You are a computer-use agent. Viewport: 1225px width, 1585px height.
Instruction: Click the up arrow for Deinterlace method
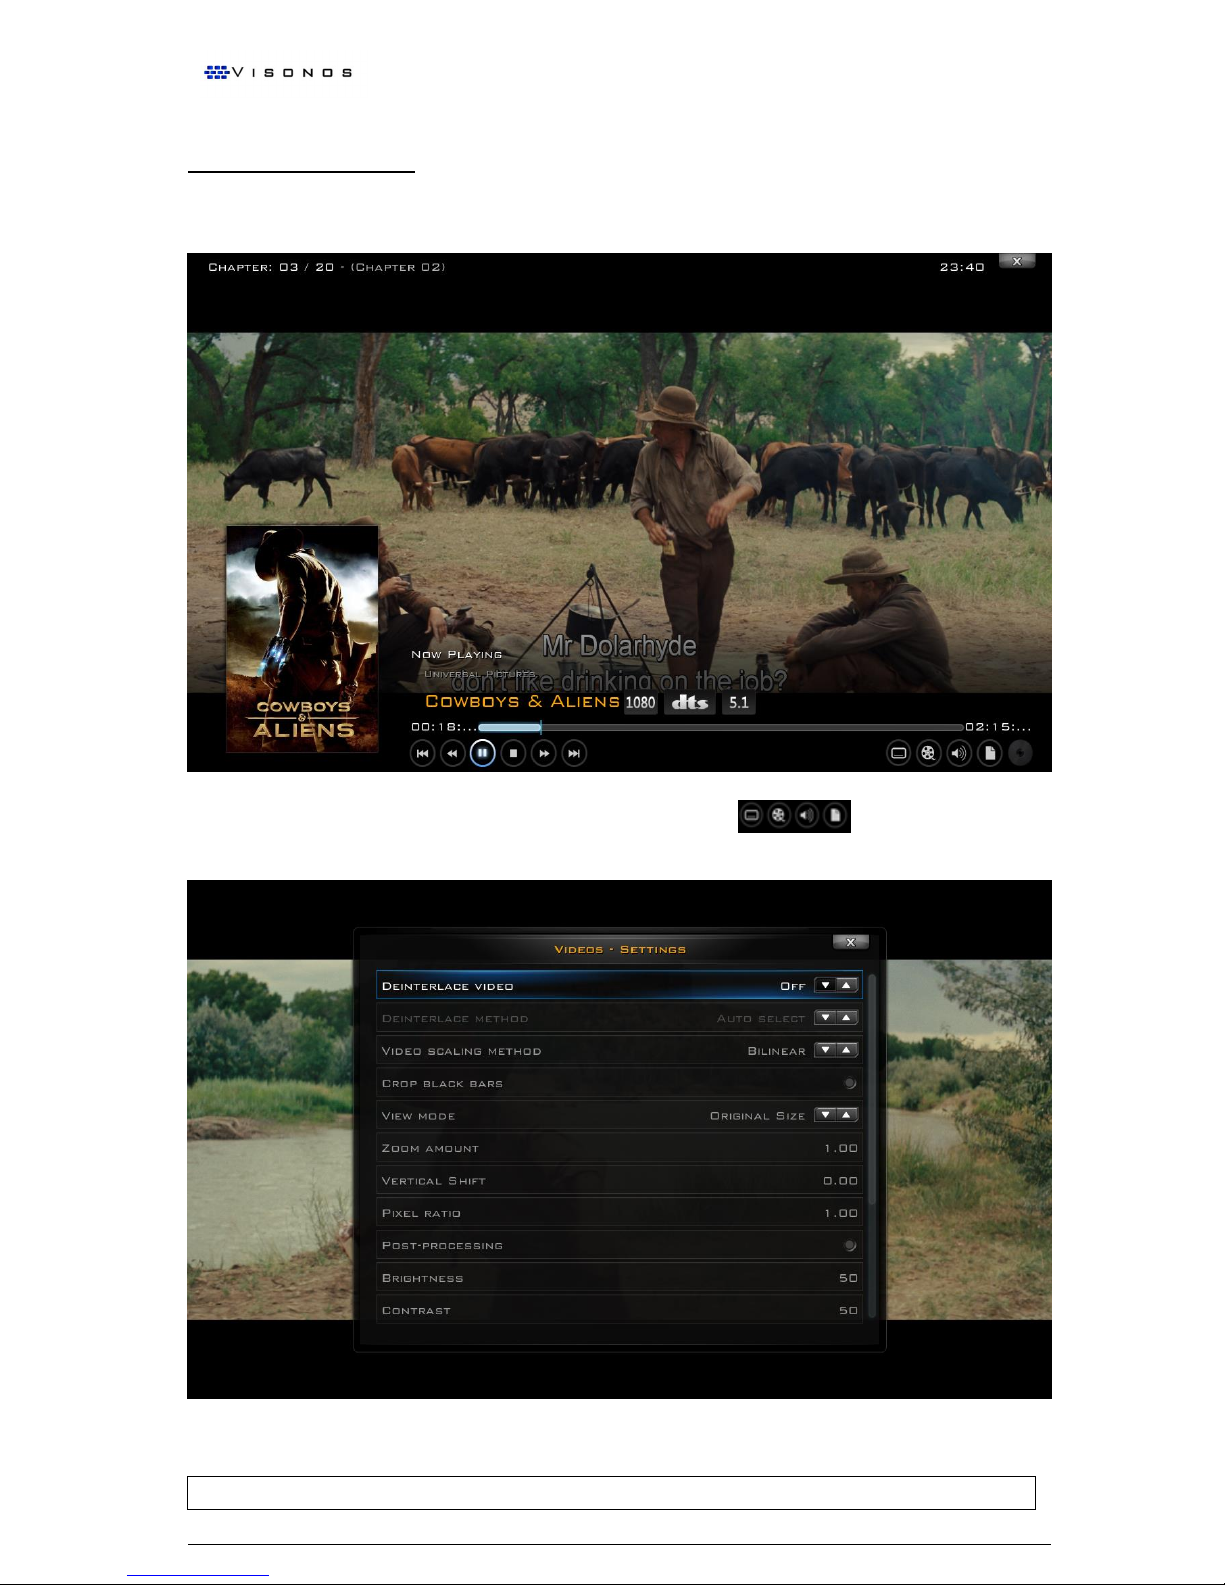click(847, 1018)
